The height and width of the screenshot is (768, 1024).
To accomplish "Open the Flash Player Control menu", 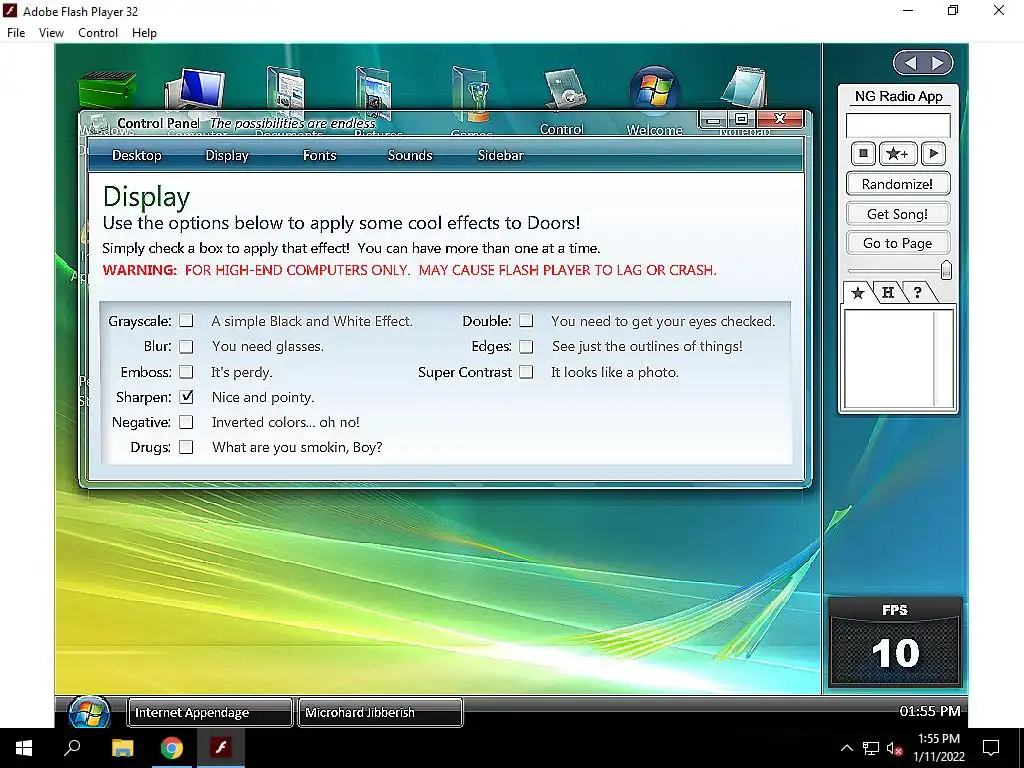I will pos(98,33).
